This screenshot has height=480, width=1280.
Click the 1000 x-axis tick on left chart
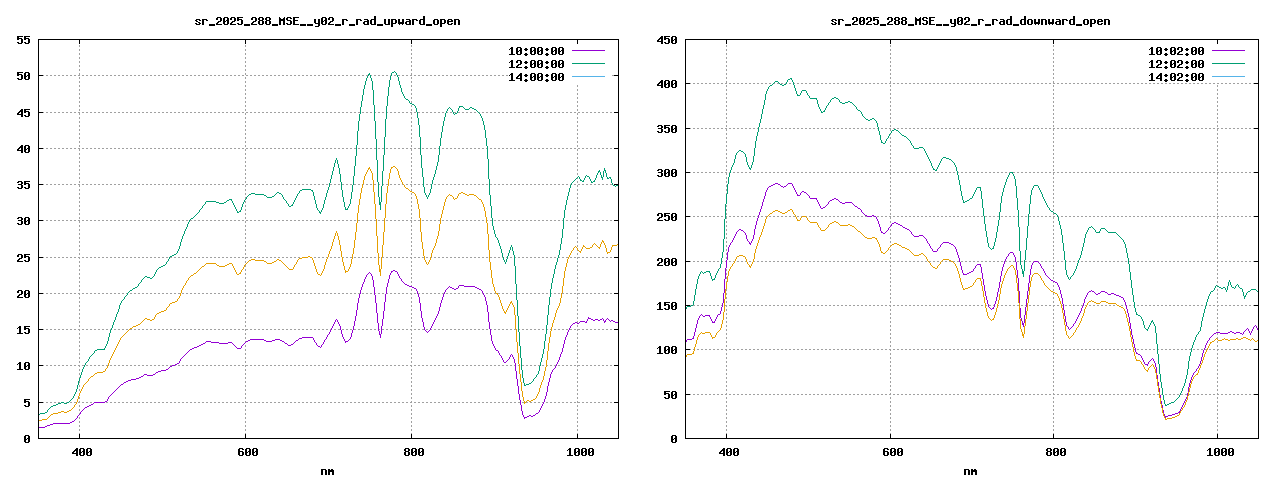pos(577,452)
